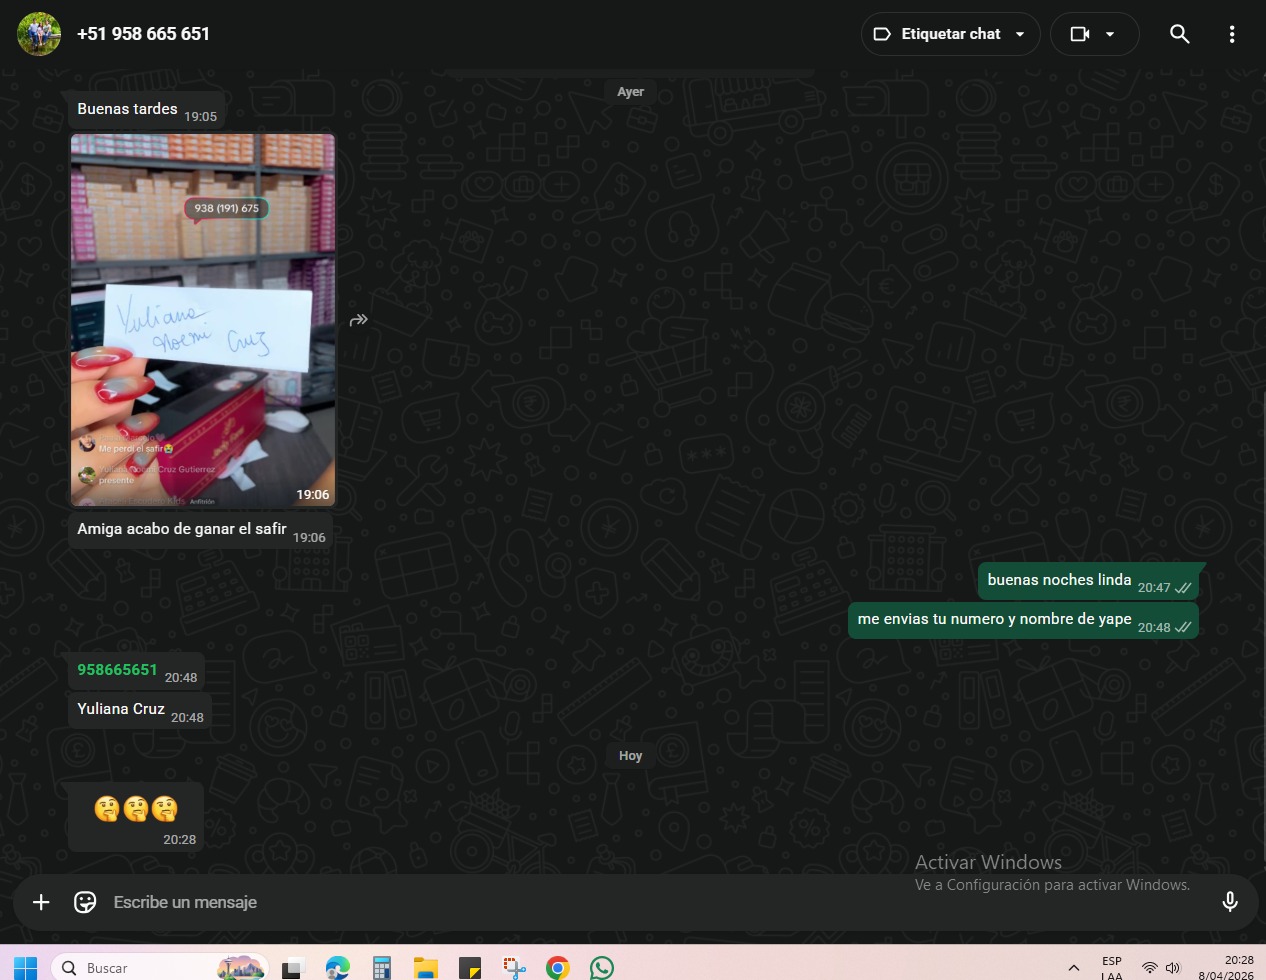
Task: Open the Windows Start menu
Action: point(25,967)
